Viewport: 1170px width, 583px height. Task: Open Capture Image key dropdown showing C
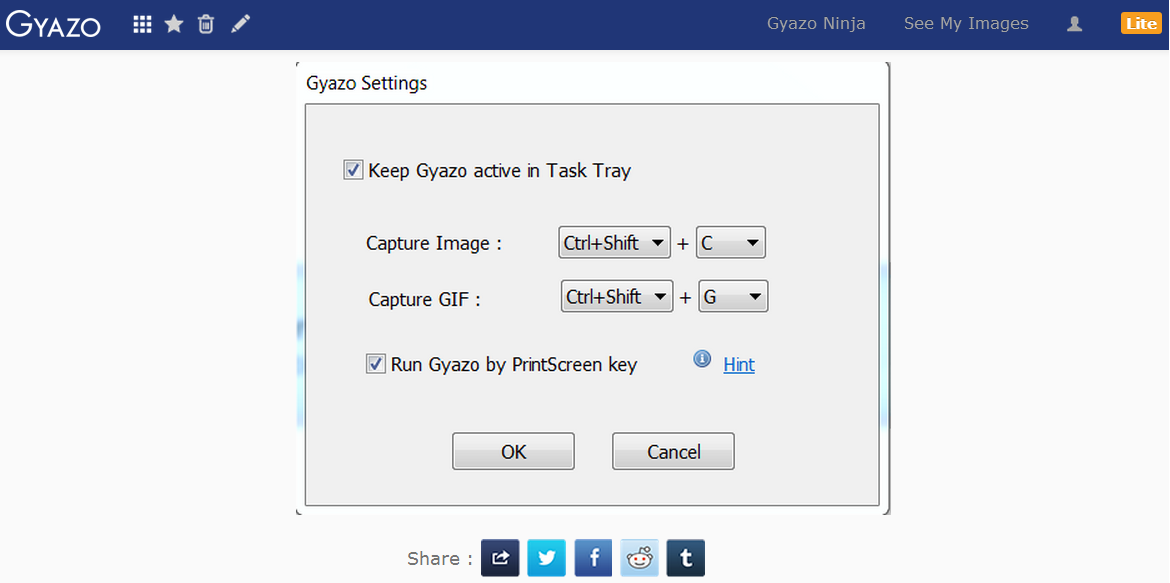coord(731,243)
